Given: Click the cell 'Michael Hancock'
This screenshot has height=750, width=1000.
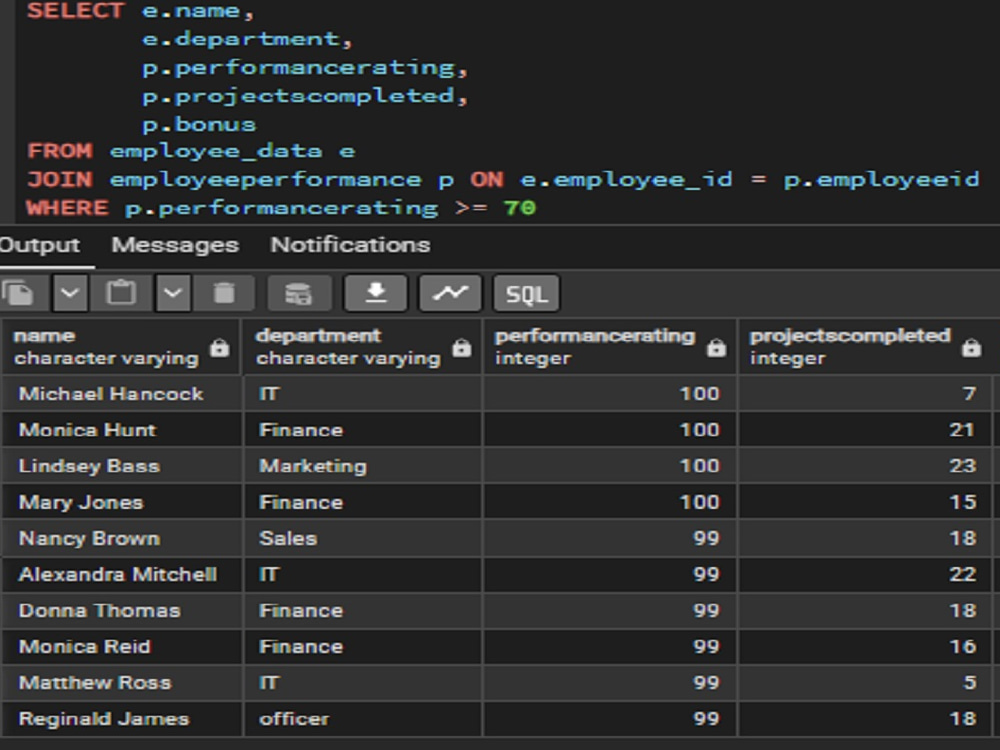Looking at the screenshot, I should tap(122, 393).
